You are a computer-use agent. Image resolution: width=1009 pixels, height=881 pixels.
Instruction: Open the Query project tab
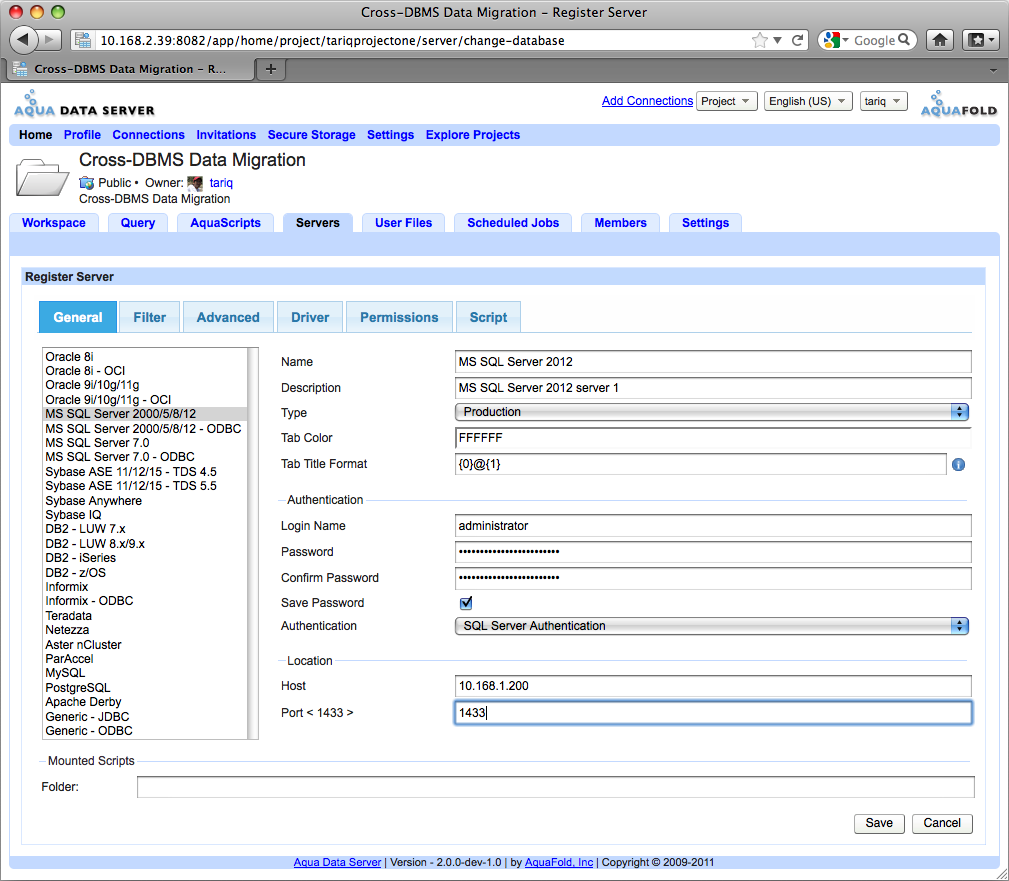[138, 223]
